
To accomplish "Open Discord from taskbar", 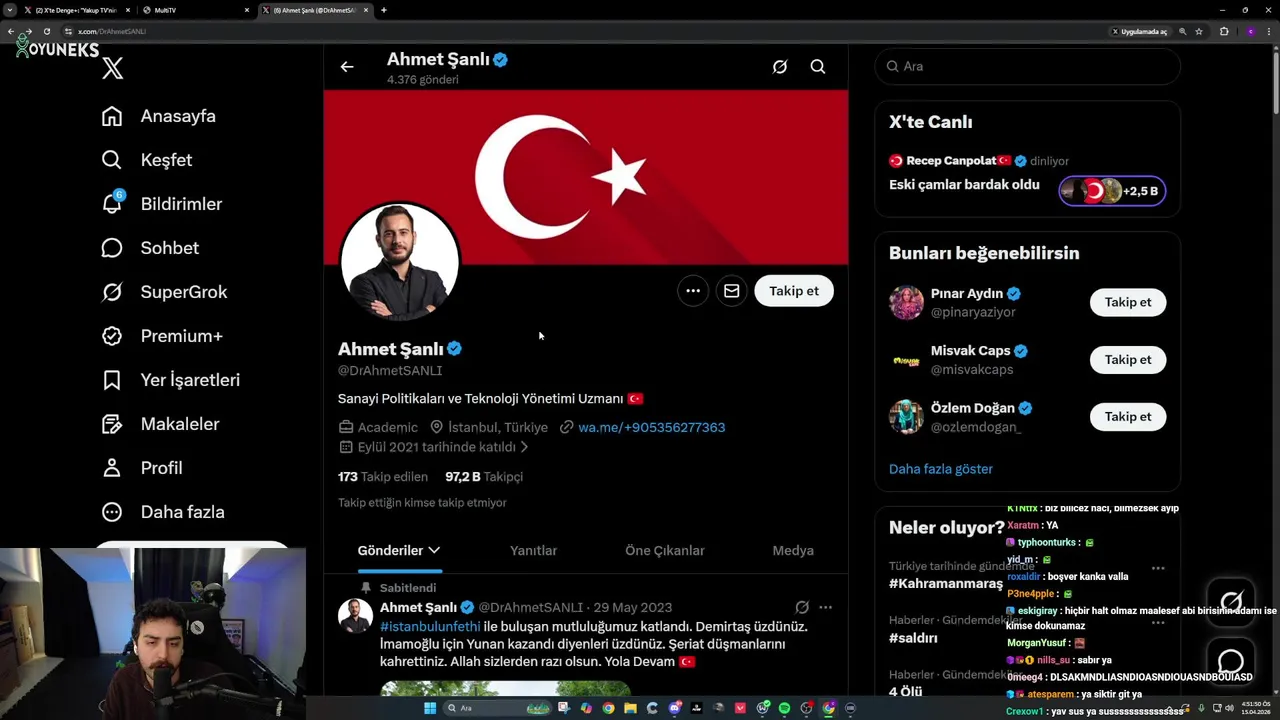I will click(675, 708).
